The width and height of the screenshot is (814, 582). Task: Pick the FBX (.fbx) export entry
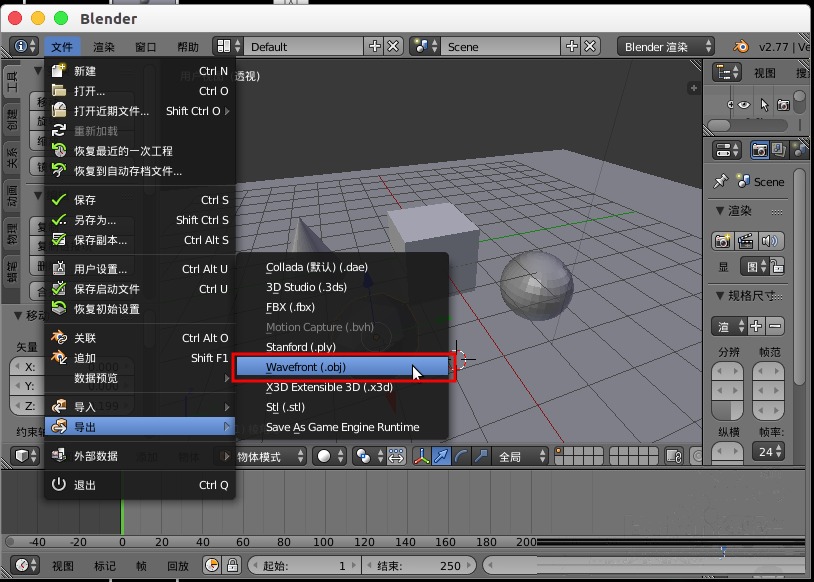point(342,307)
